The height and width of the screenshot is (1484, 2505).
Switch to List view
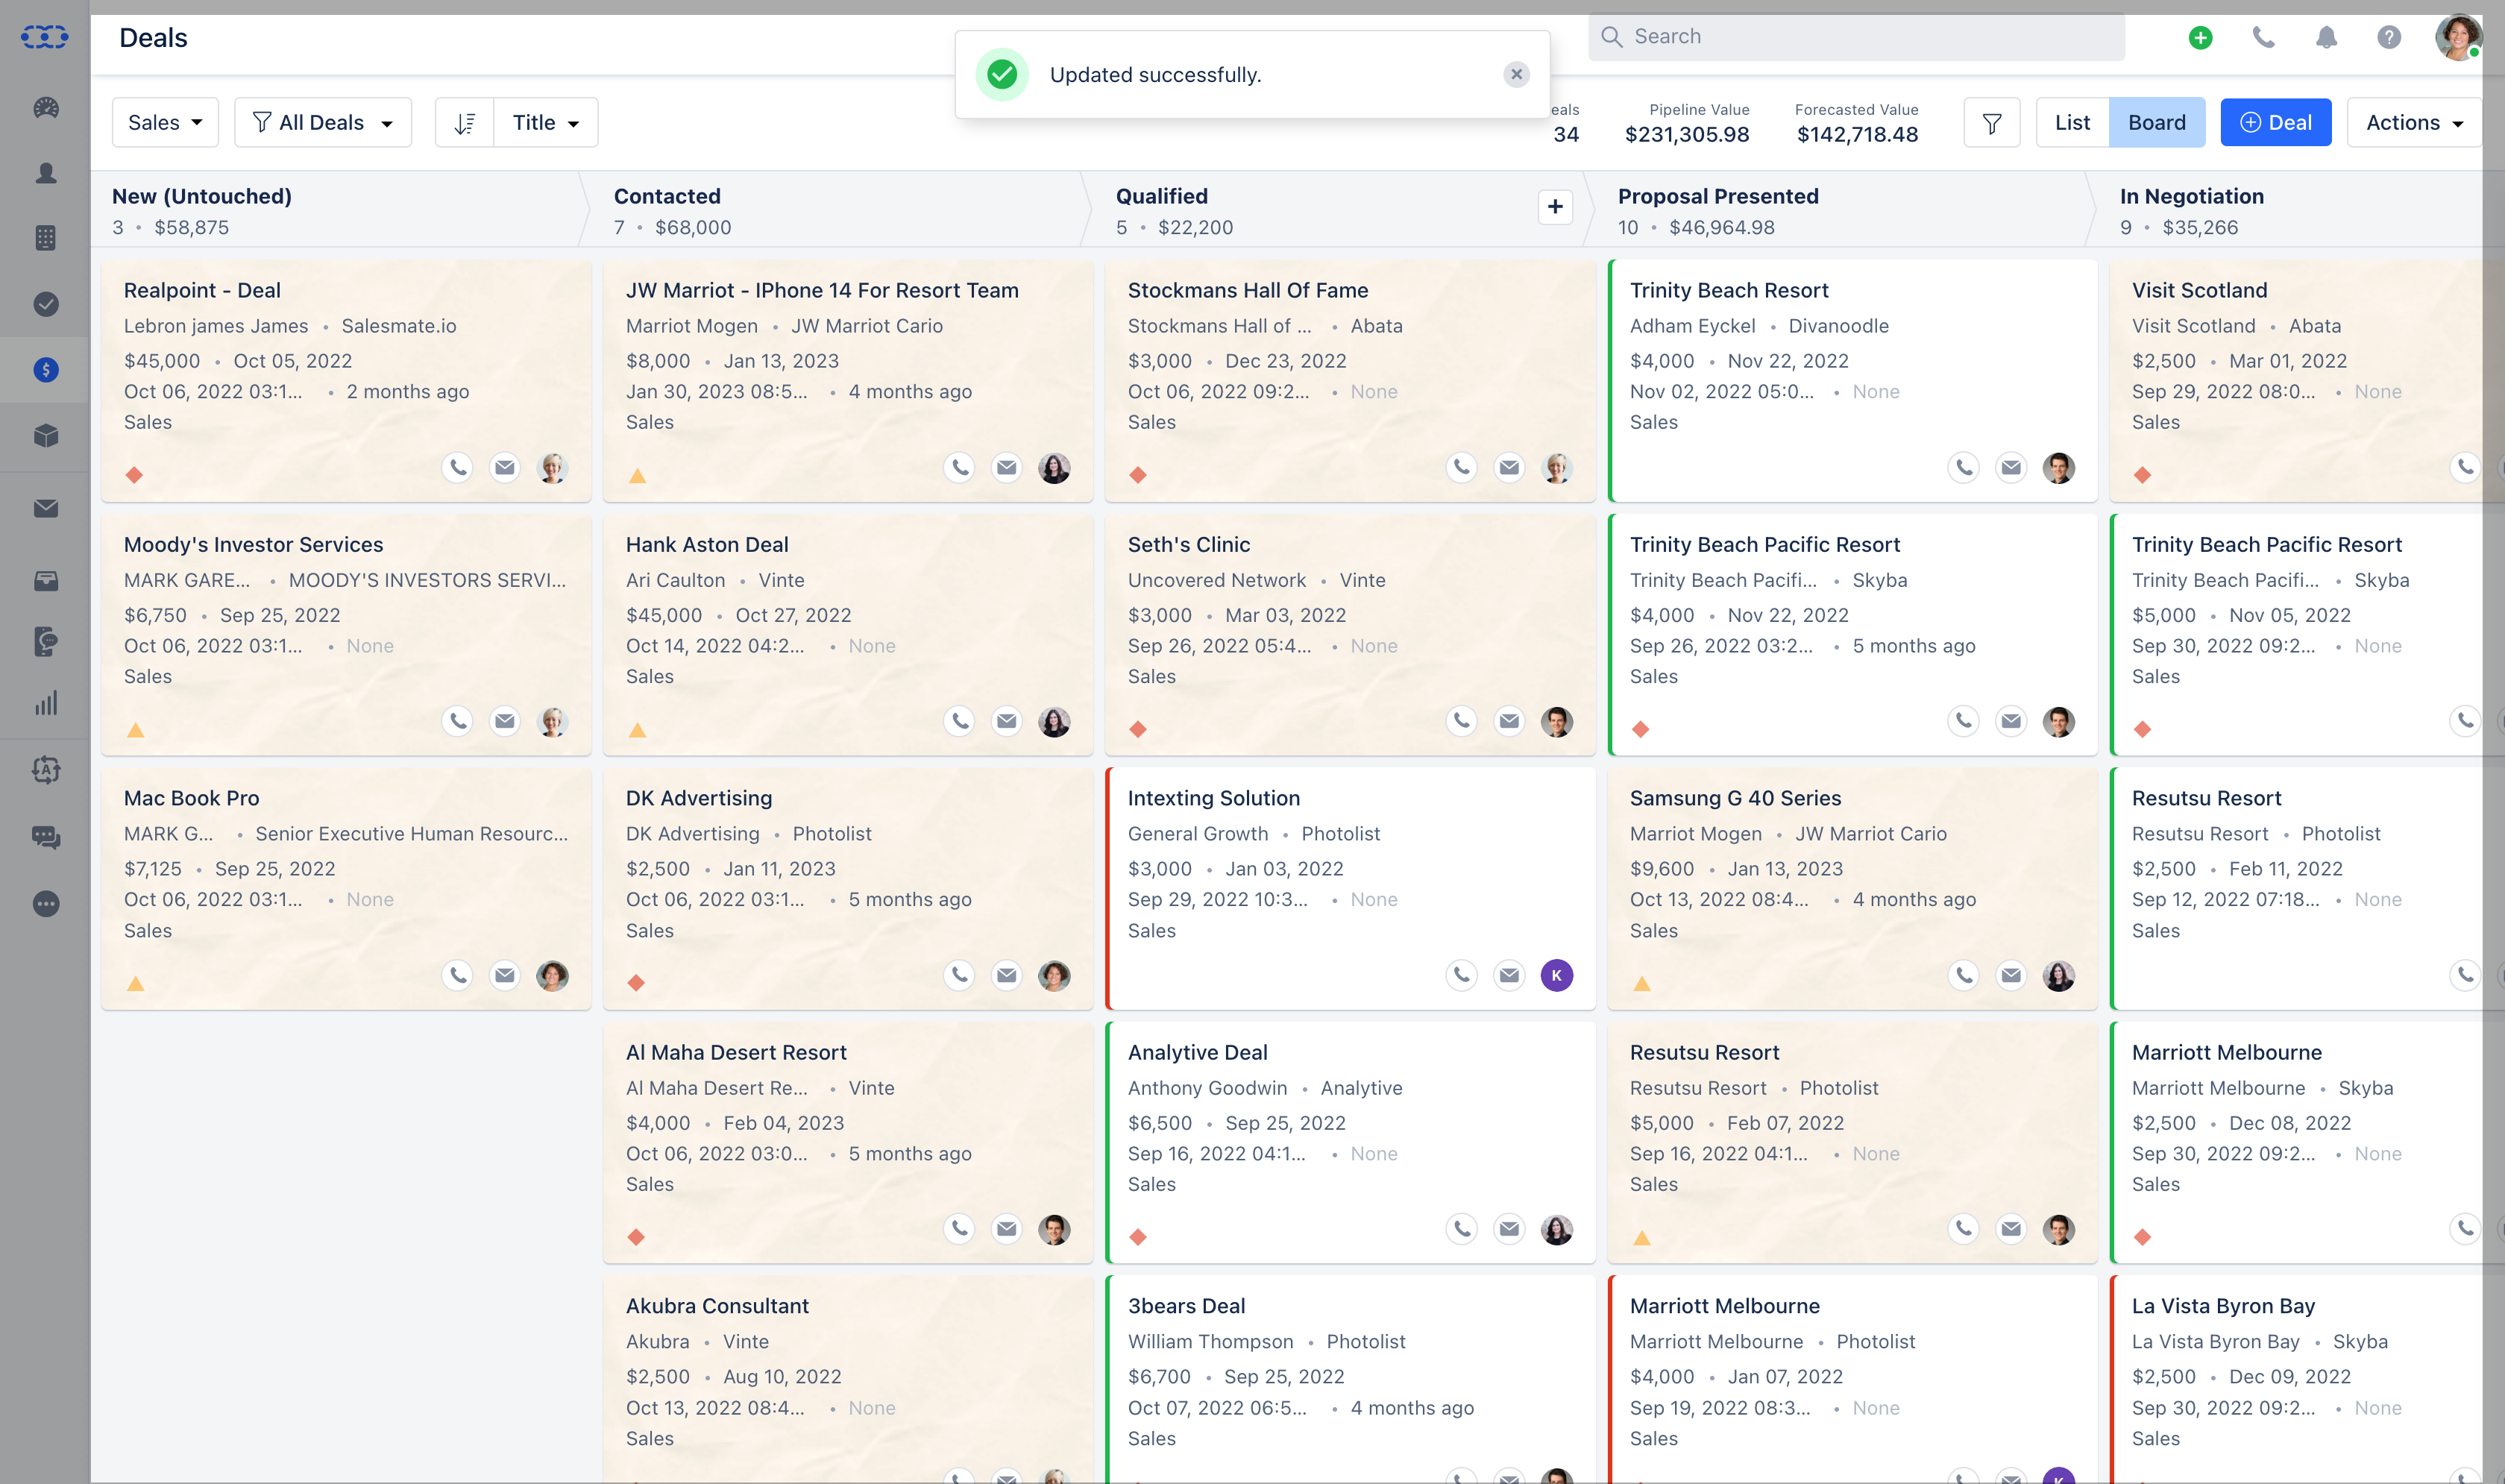coord(2072,123)
